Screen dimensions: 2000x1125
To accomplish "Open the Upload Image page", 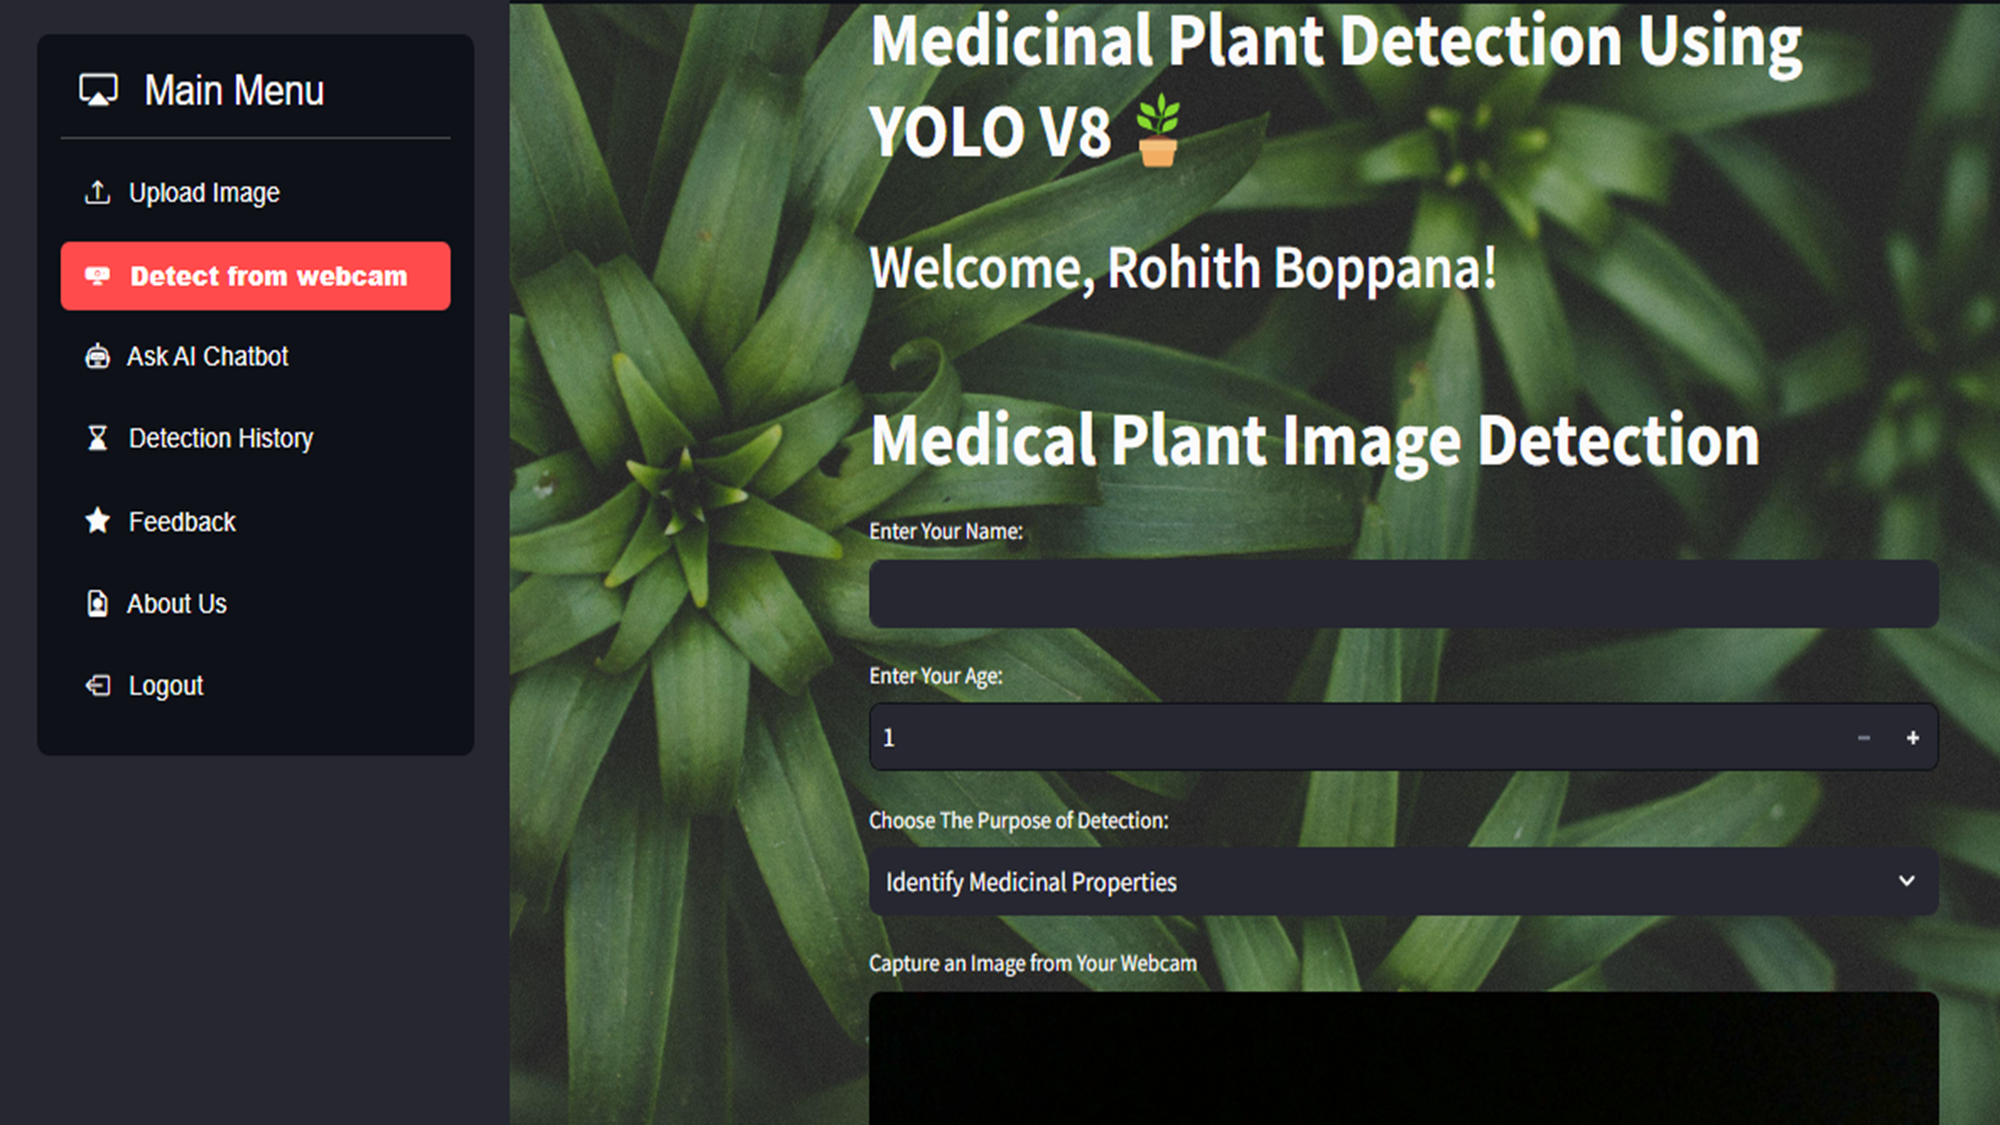I will click(204, 192).
